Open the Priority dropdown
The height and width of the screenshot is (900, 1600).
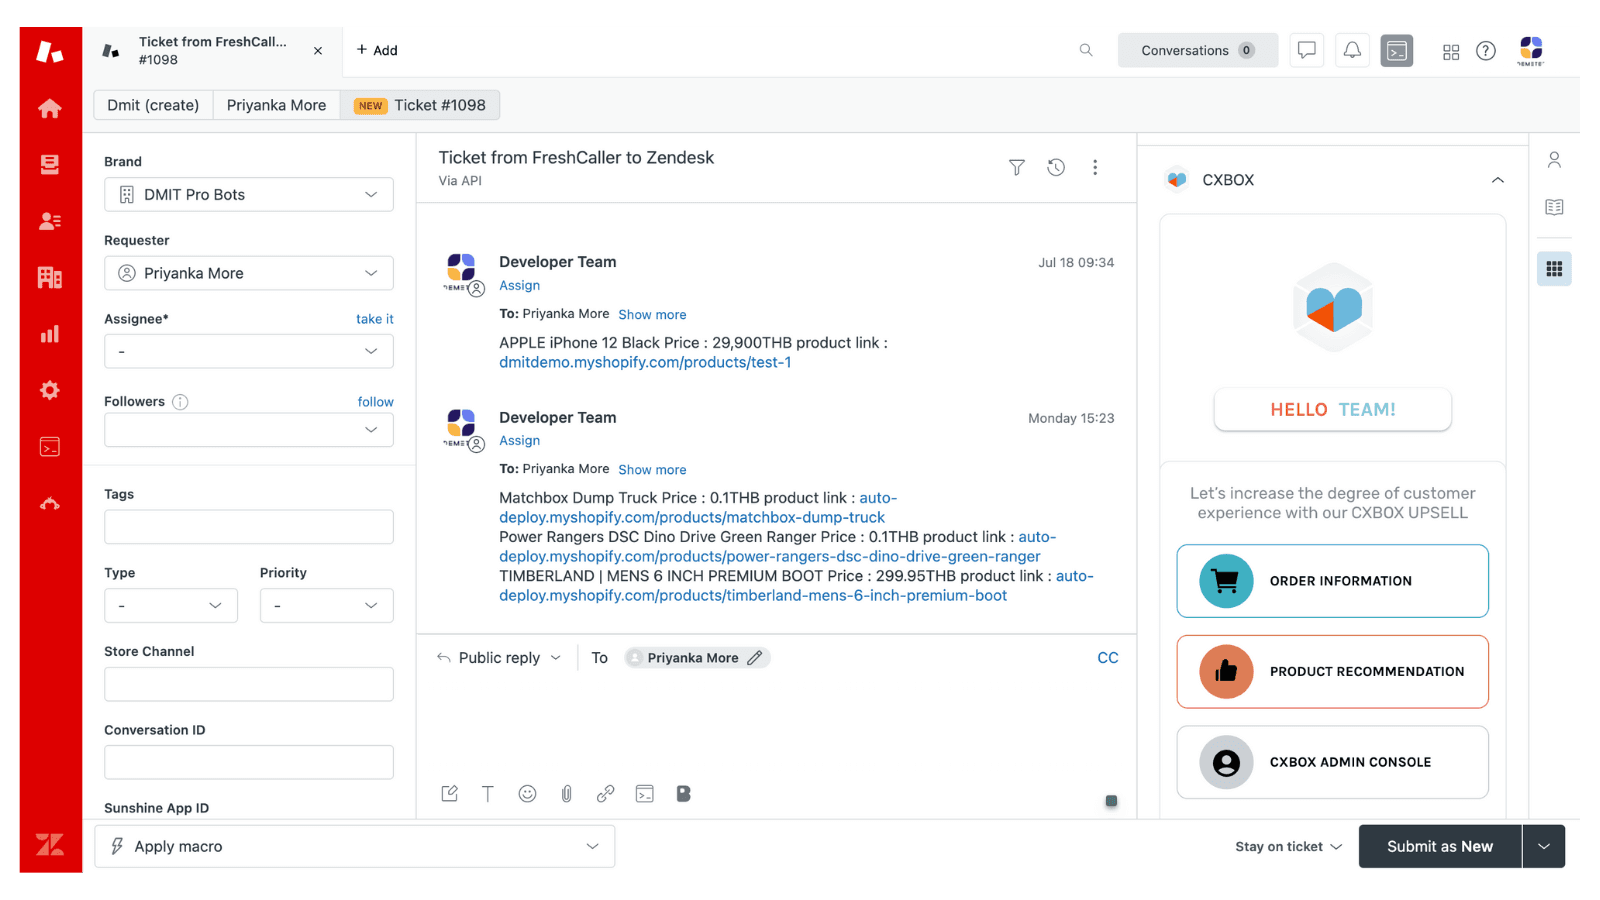click(x=327, y=605)
